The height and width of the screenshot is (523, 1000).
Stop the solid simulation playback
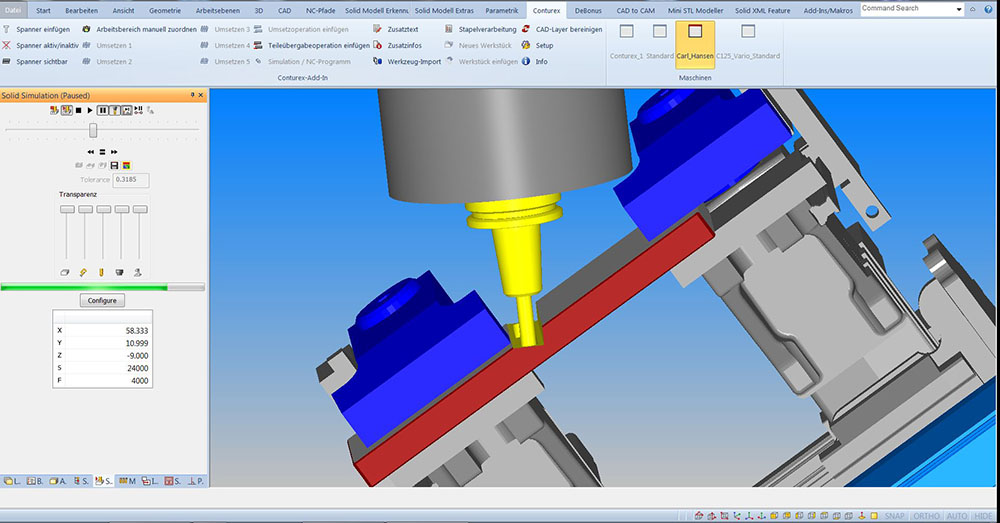tap(78, 110)
